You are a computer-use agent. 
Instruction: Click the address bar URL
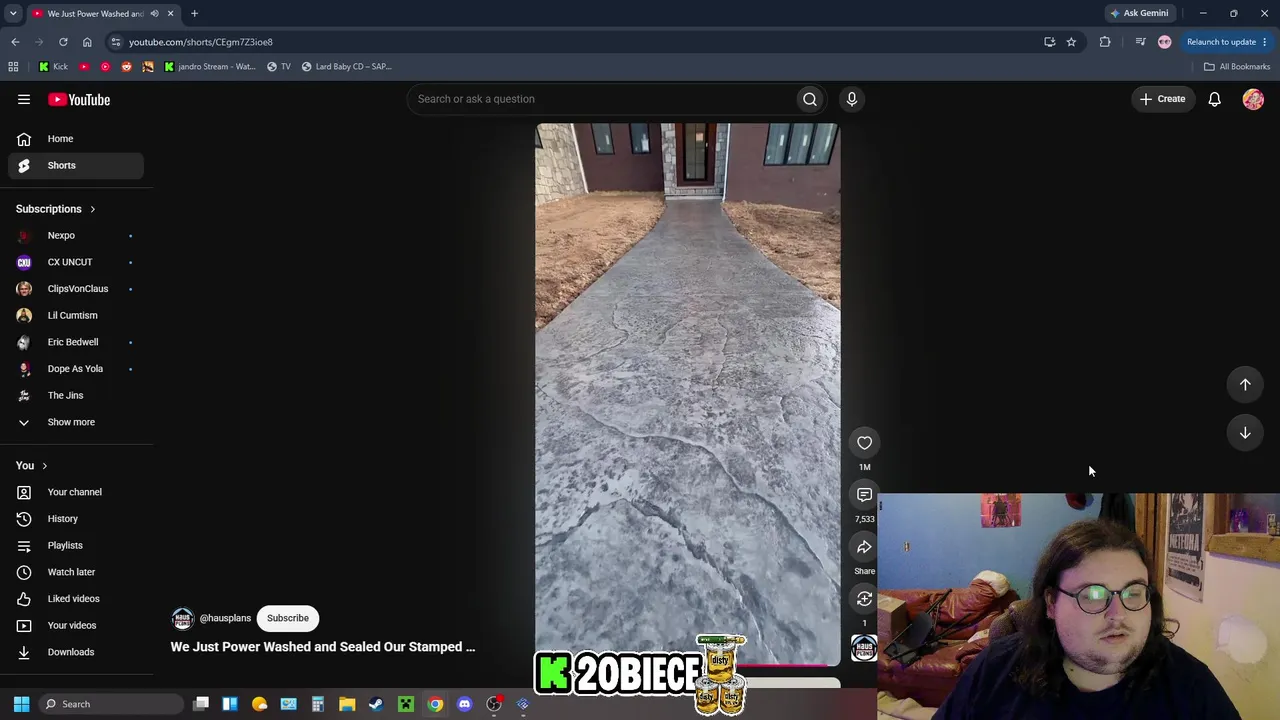[201, 42]
